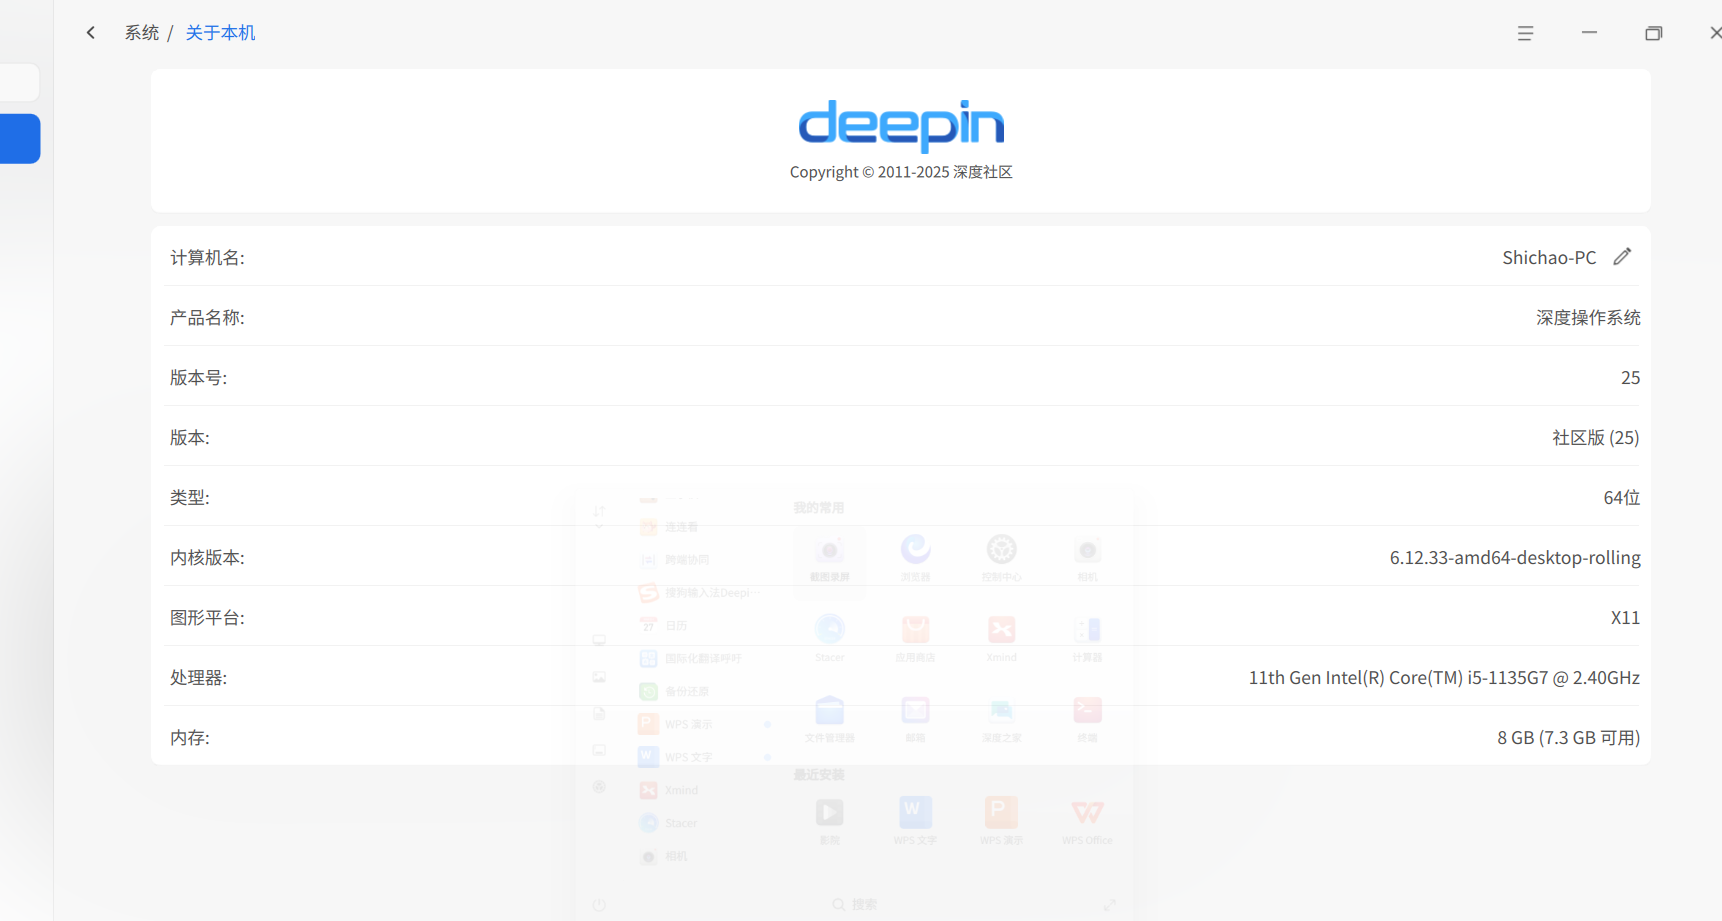The height and width of the screenshot is (921, 1722).
Task: Open 应用商店 in the launcher grid
Action: (x=916, y=638)
